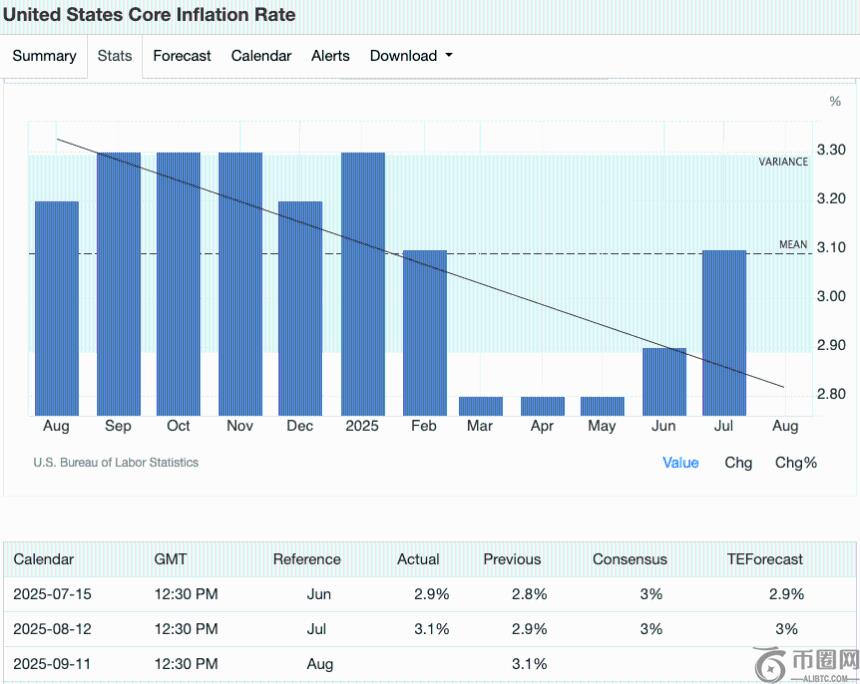Click the Download dropdown caret arrow

pos(449,56)
